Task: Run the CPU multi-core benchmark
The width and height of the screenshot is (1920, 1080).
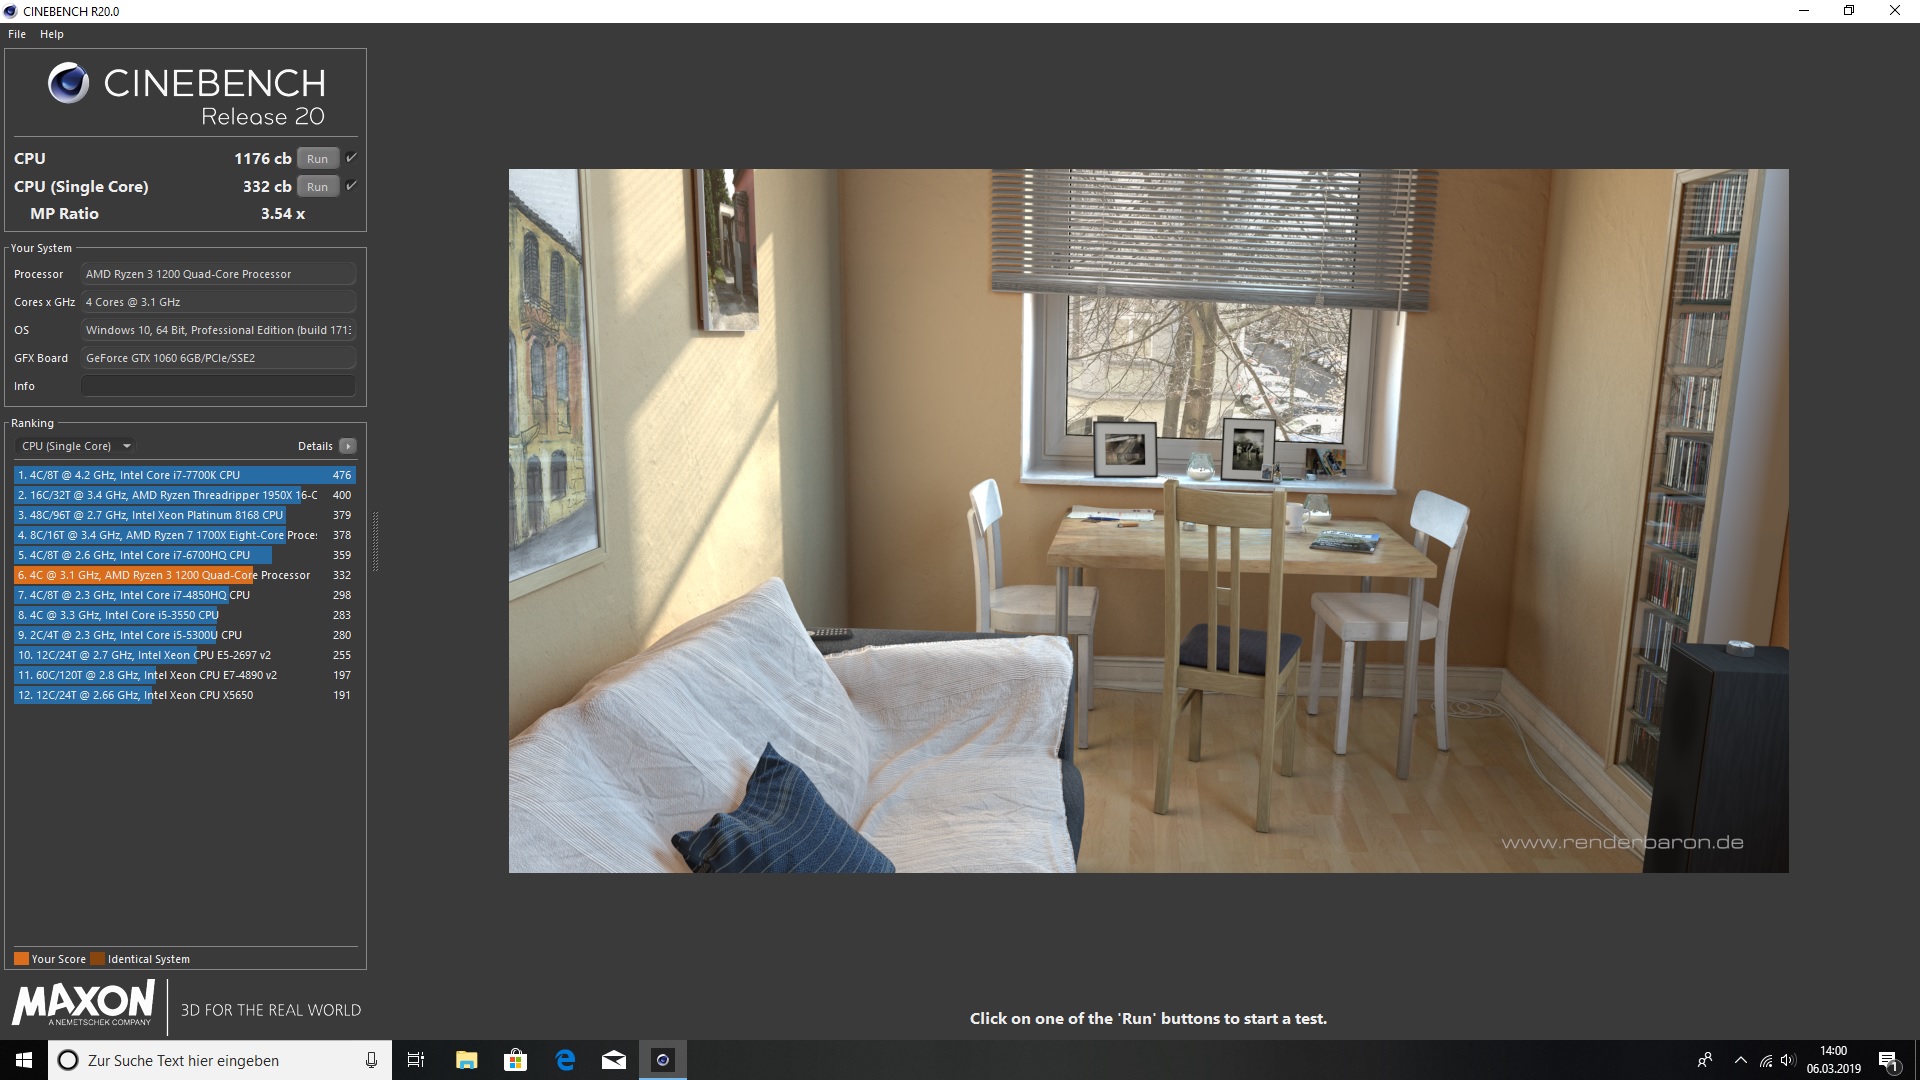Action: point(317,159)
